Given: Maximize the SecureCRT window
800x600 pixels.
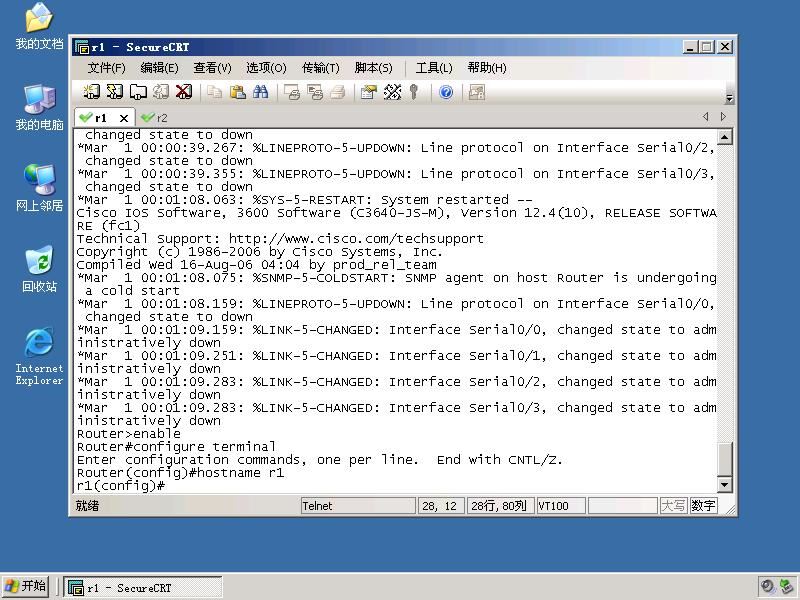Looking at the screenshot, I should click(707, 47).
